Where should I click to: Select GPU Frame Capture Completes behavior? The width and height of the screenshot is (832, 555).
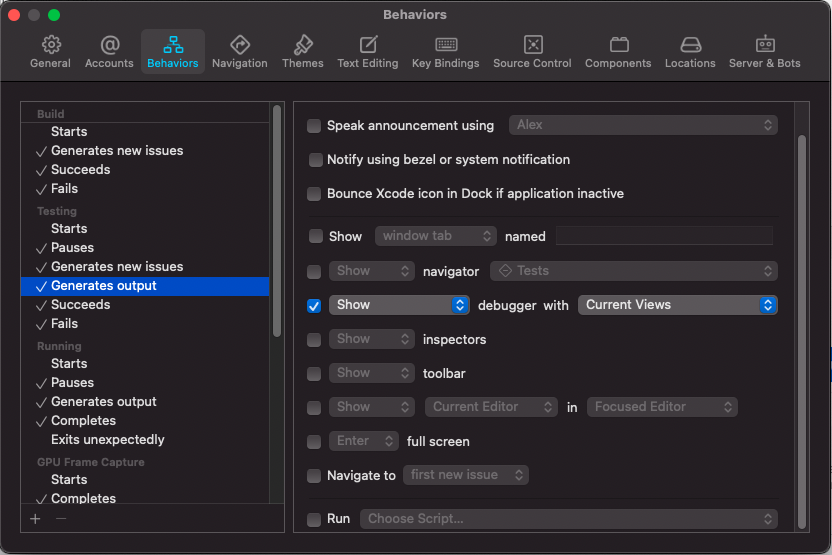pyautogui.click(x=144, y=498)
